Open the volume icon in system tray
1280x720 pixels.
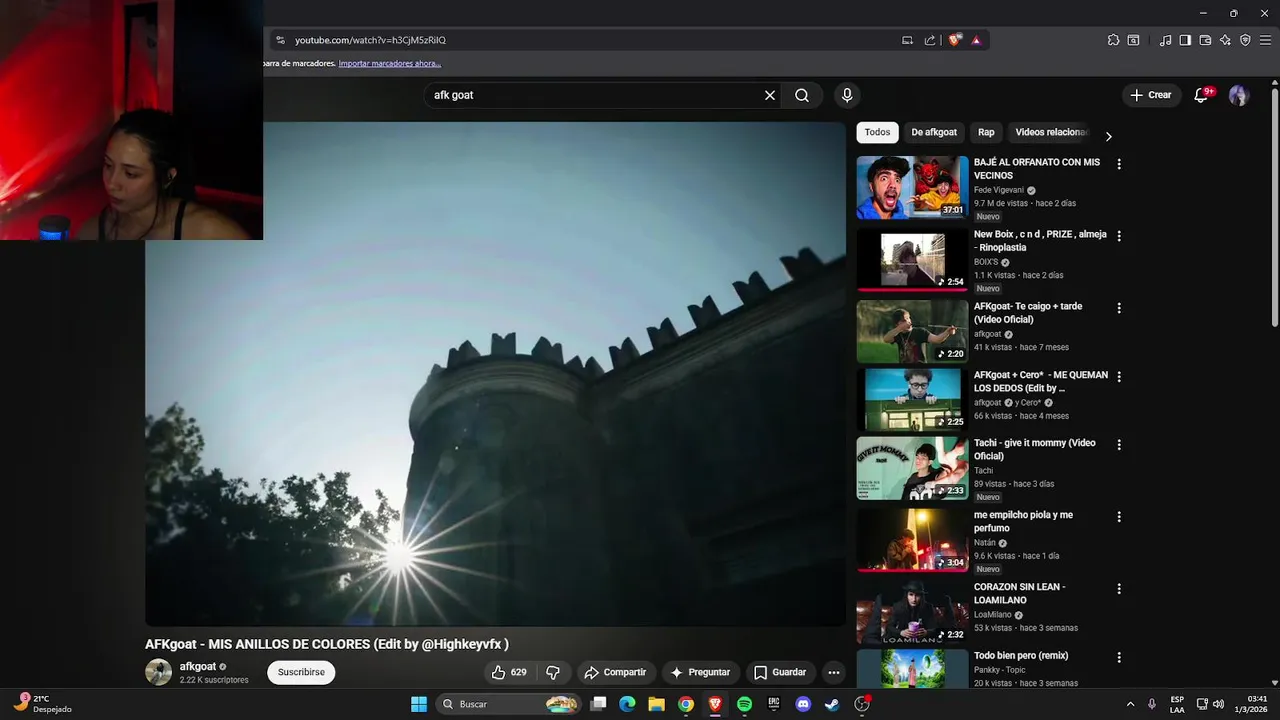coord(1218,704)
